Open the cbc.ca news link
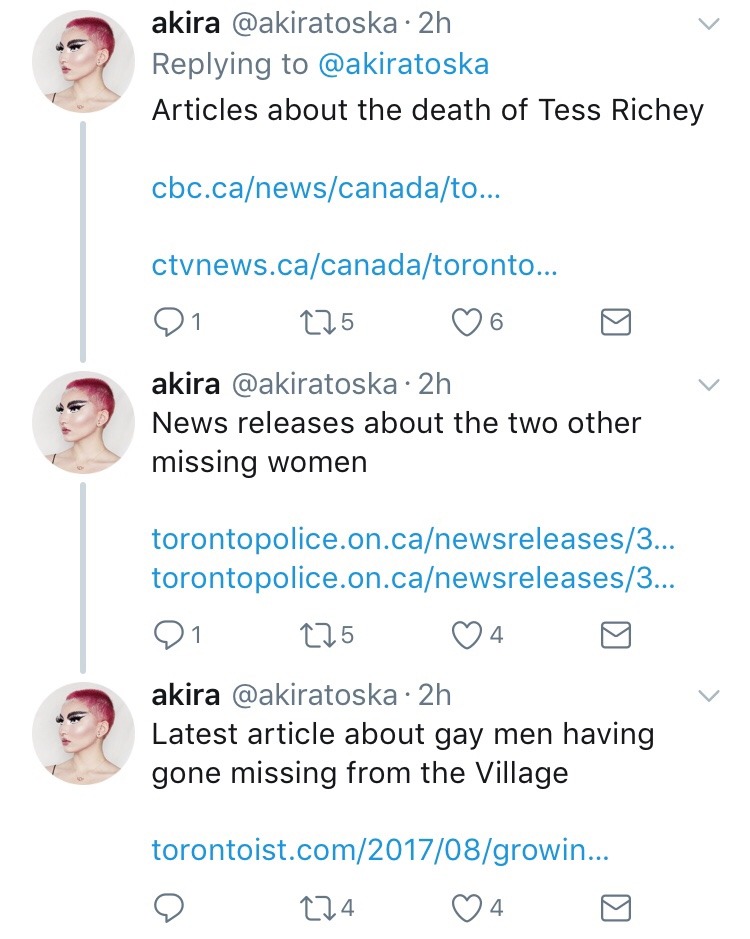Viewport: 750px width, 939px height. (x=325, y=188)
